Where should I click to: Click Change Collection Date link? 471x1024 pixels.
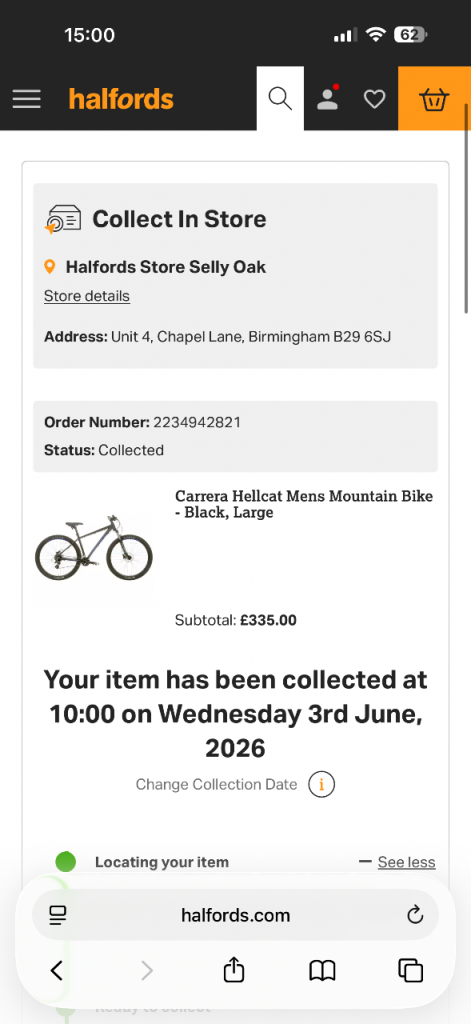point(216,784)
